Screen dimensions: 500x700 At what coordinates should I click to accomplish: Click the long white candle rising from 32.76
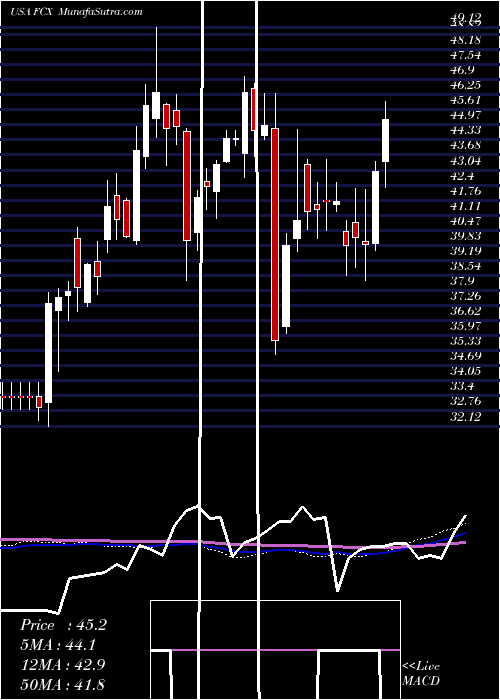tap(48, 353)
